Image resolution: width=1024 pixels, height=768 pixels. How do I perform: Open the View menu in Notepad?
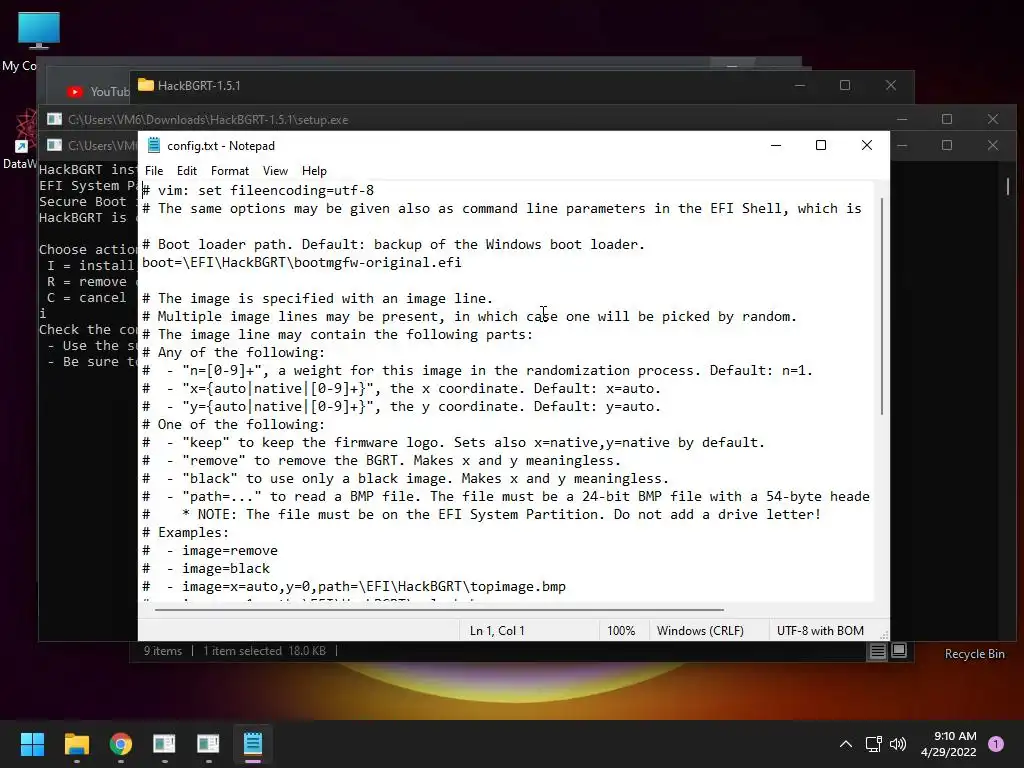point(275,171)
